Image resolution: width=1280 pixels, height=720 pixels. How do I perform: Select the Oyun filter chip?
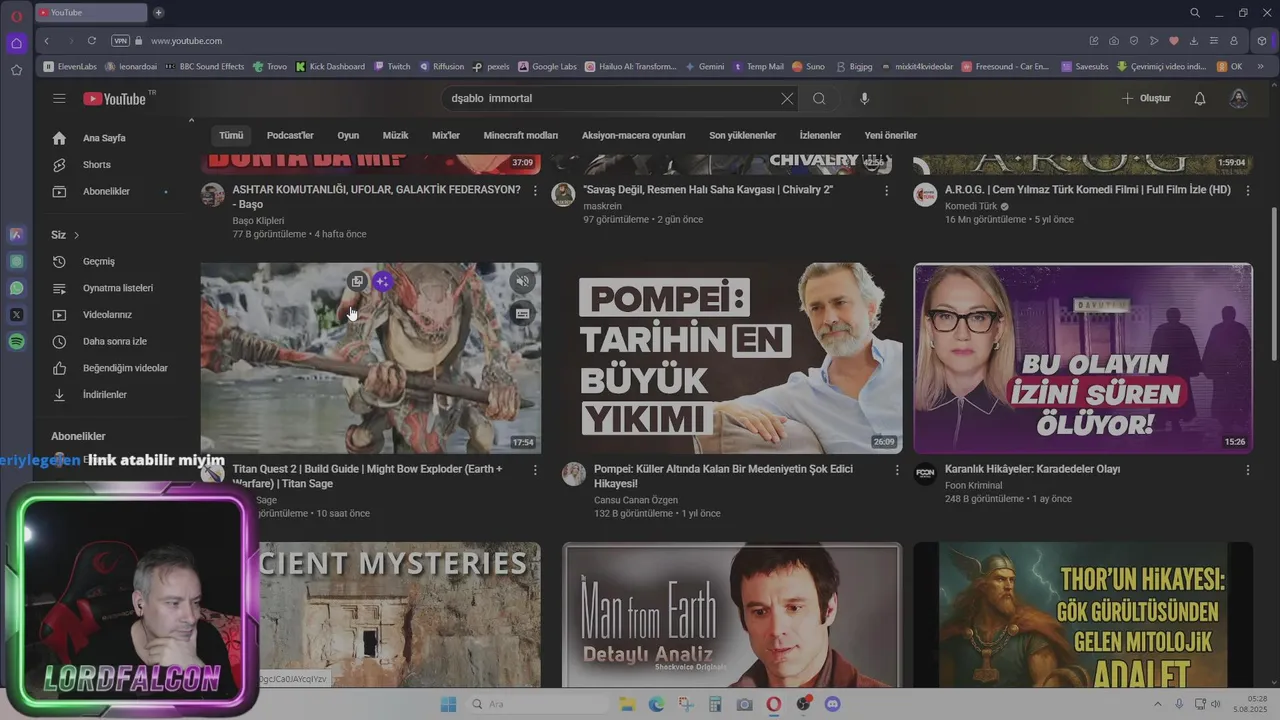pos(348,135)
